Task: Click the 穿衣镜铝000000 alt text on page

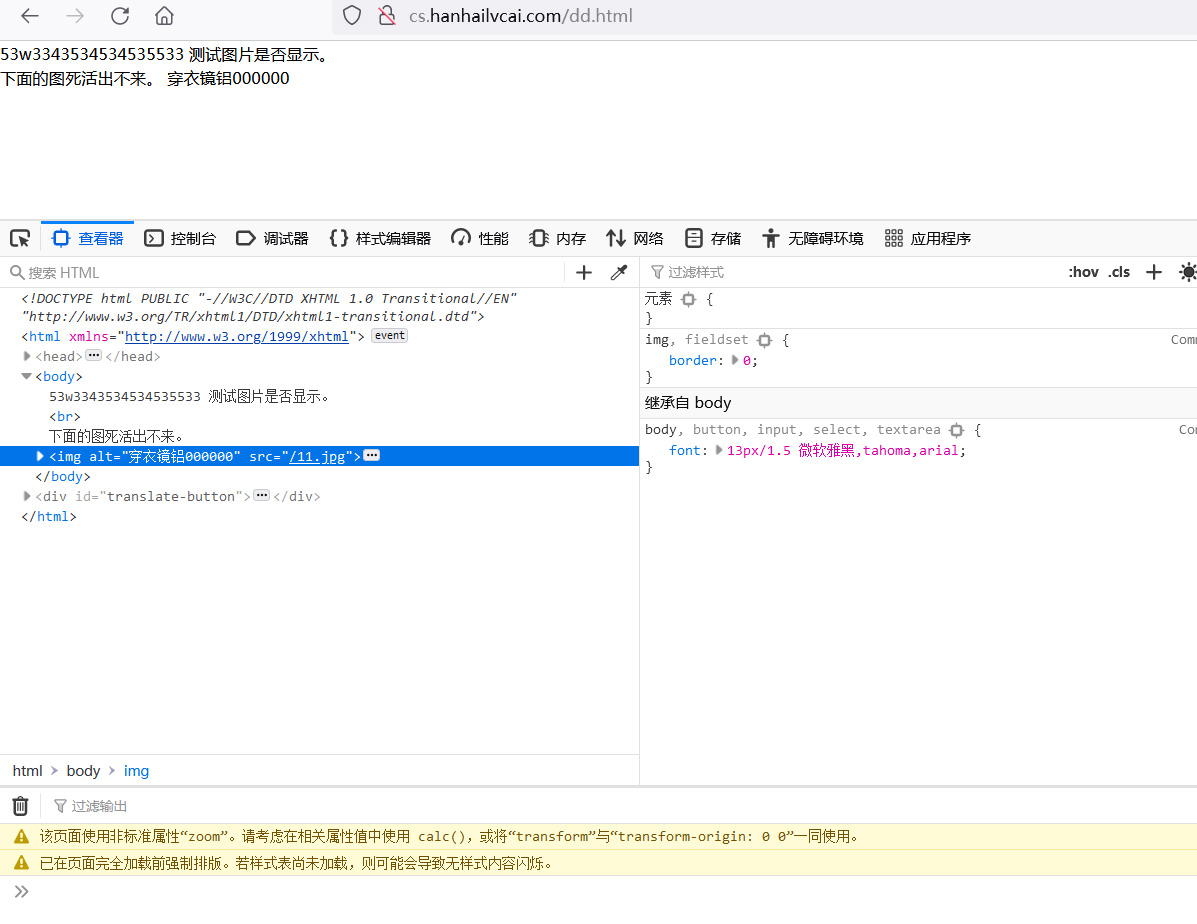Action: [228, 79]
